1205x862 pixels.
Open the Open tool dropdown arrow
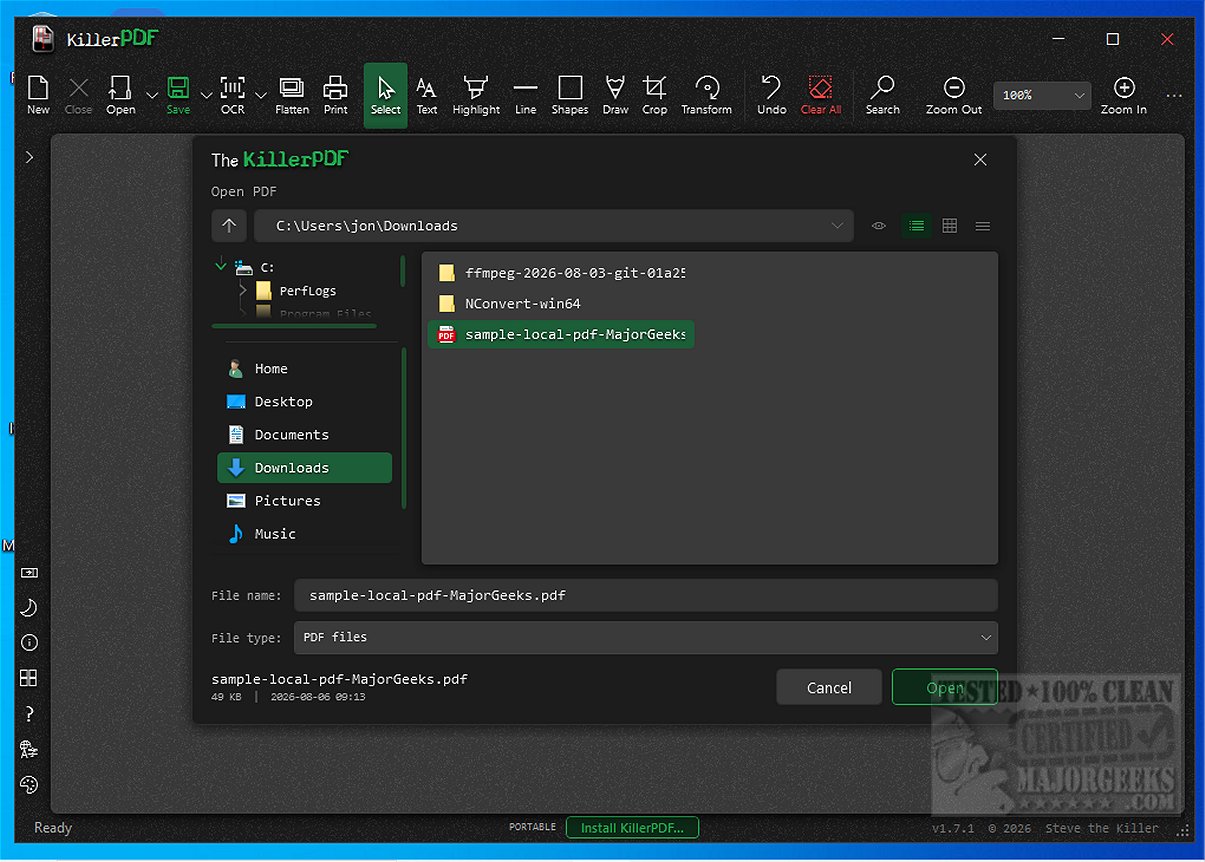tap(151, 95)
